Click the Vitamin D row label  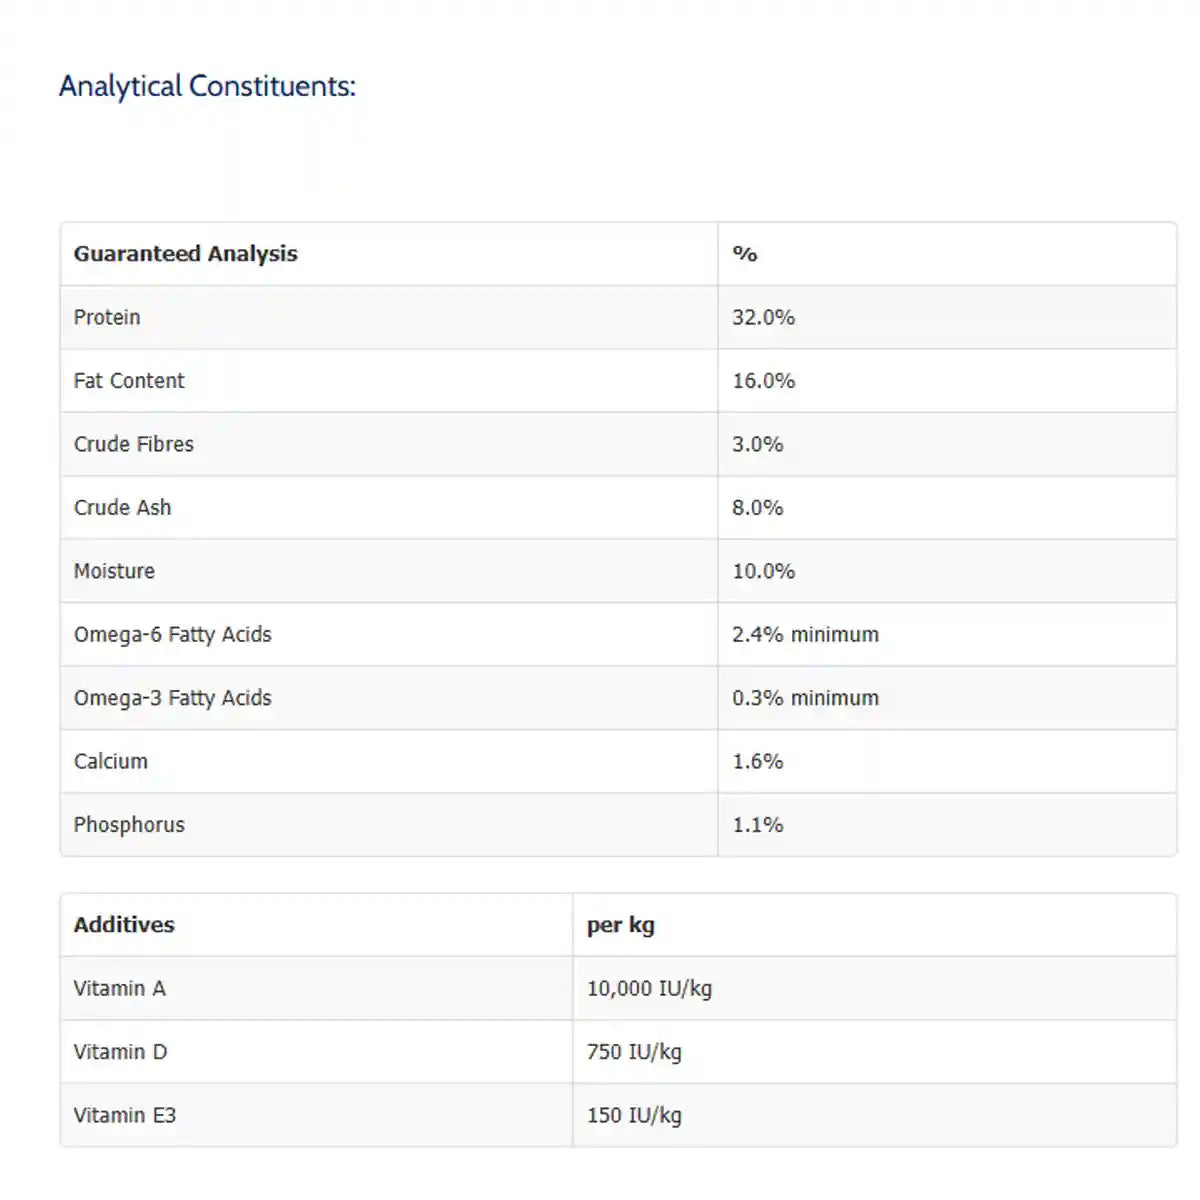click(120, 1052)
